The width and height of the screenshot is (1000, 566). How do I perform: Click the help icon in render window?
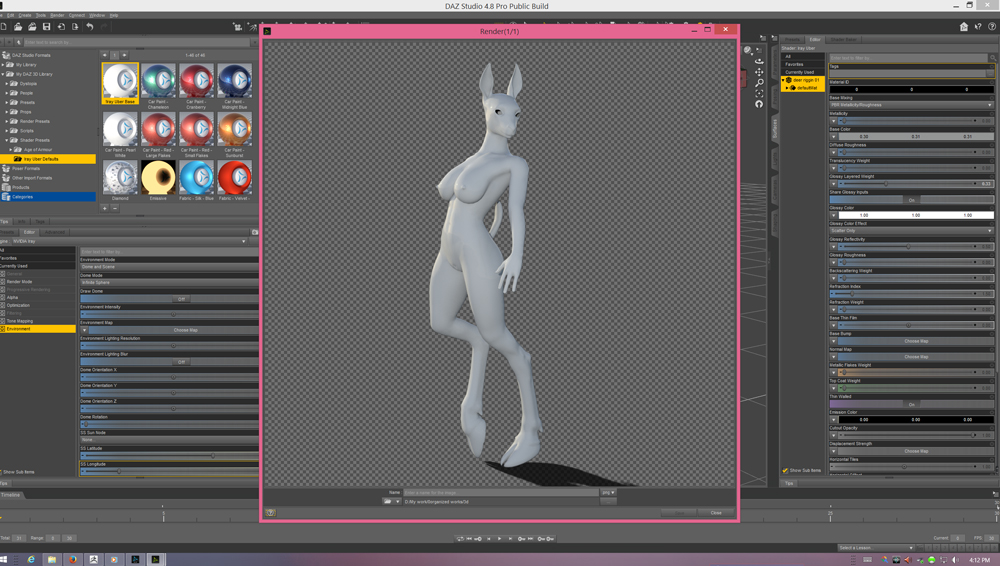pos(270,513)
